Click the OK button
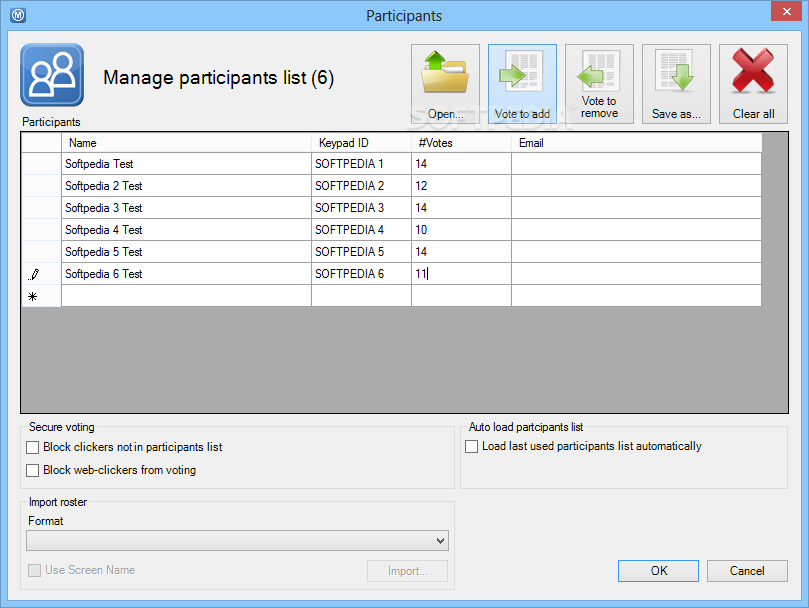 tap(658, 571)
